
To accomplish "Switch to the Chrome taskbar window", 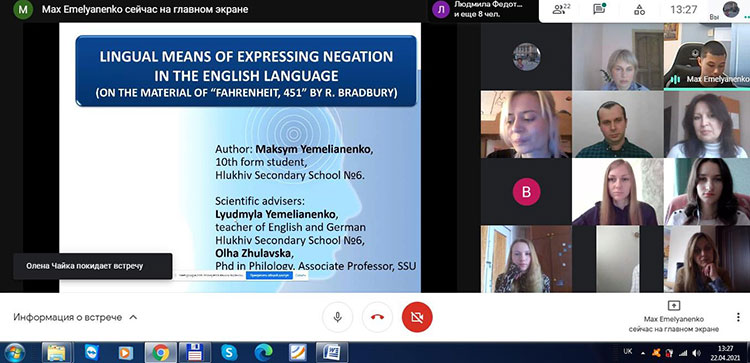I will (161, 352).
